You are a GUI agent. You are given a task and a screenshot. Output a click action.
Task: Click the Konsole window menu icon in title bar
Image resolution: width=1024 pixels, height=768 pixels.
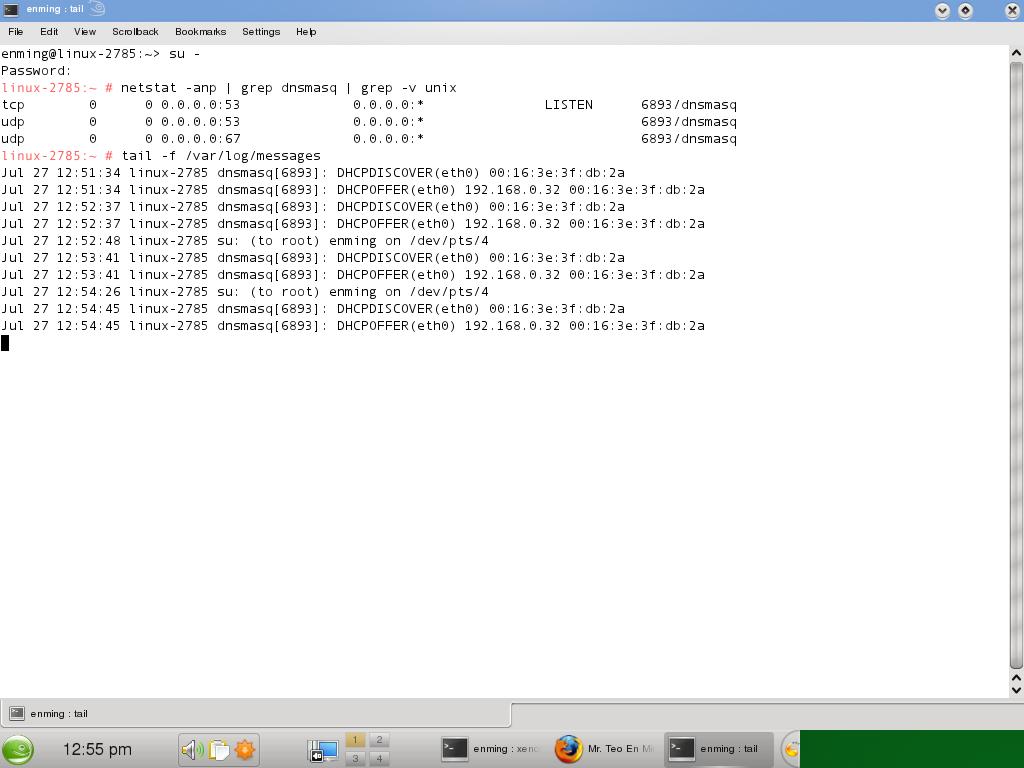pos(11,9)
